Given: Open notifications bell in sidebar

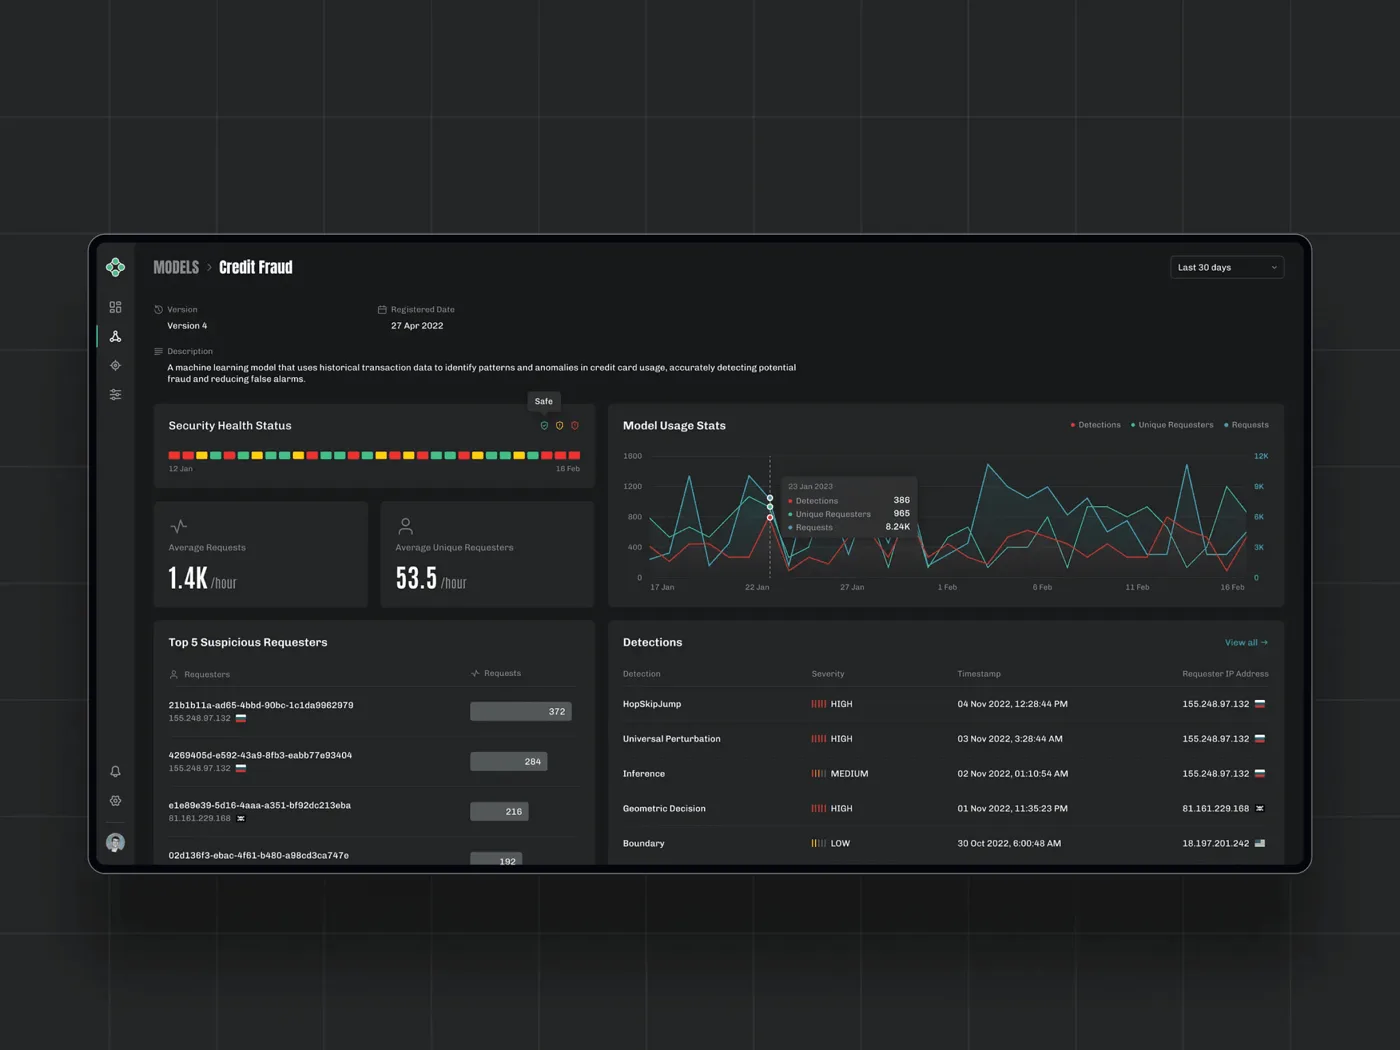Looking at the screenshot, I should coord(115,771).
